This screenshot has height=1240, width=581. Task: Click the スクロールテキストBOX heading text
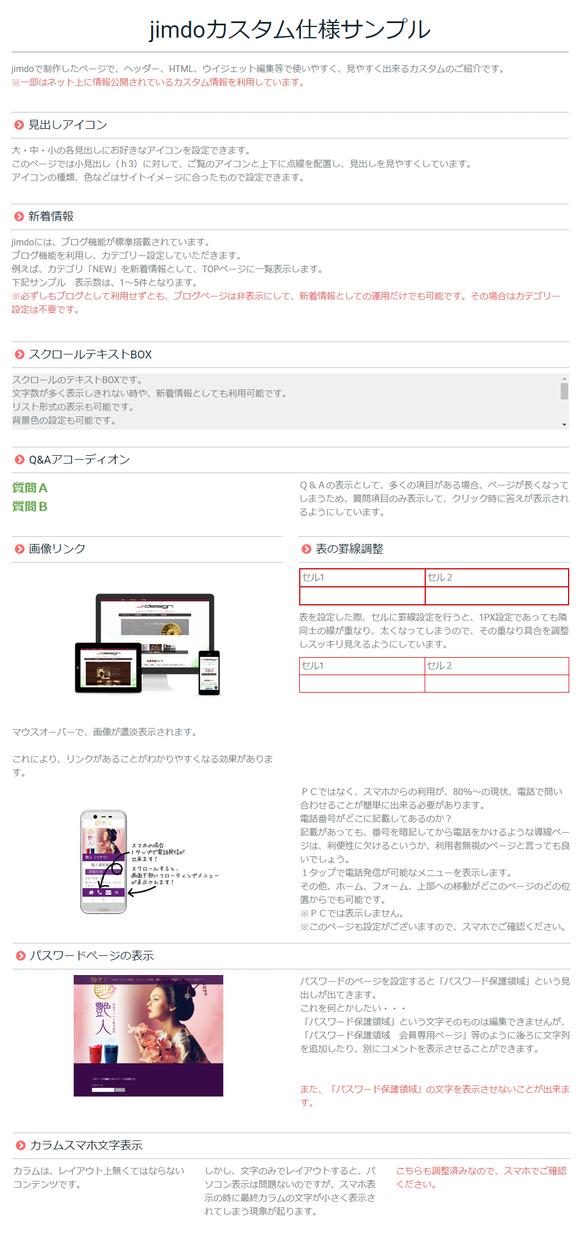coord(90,354)
